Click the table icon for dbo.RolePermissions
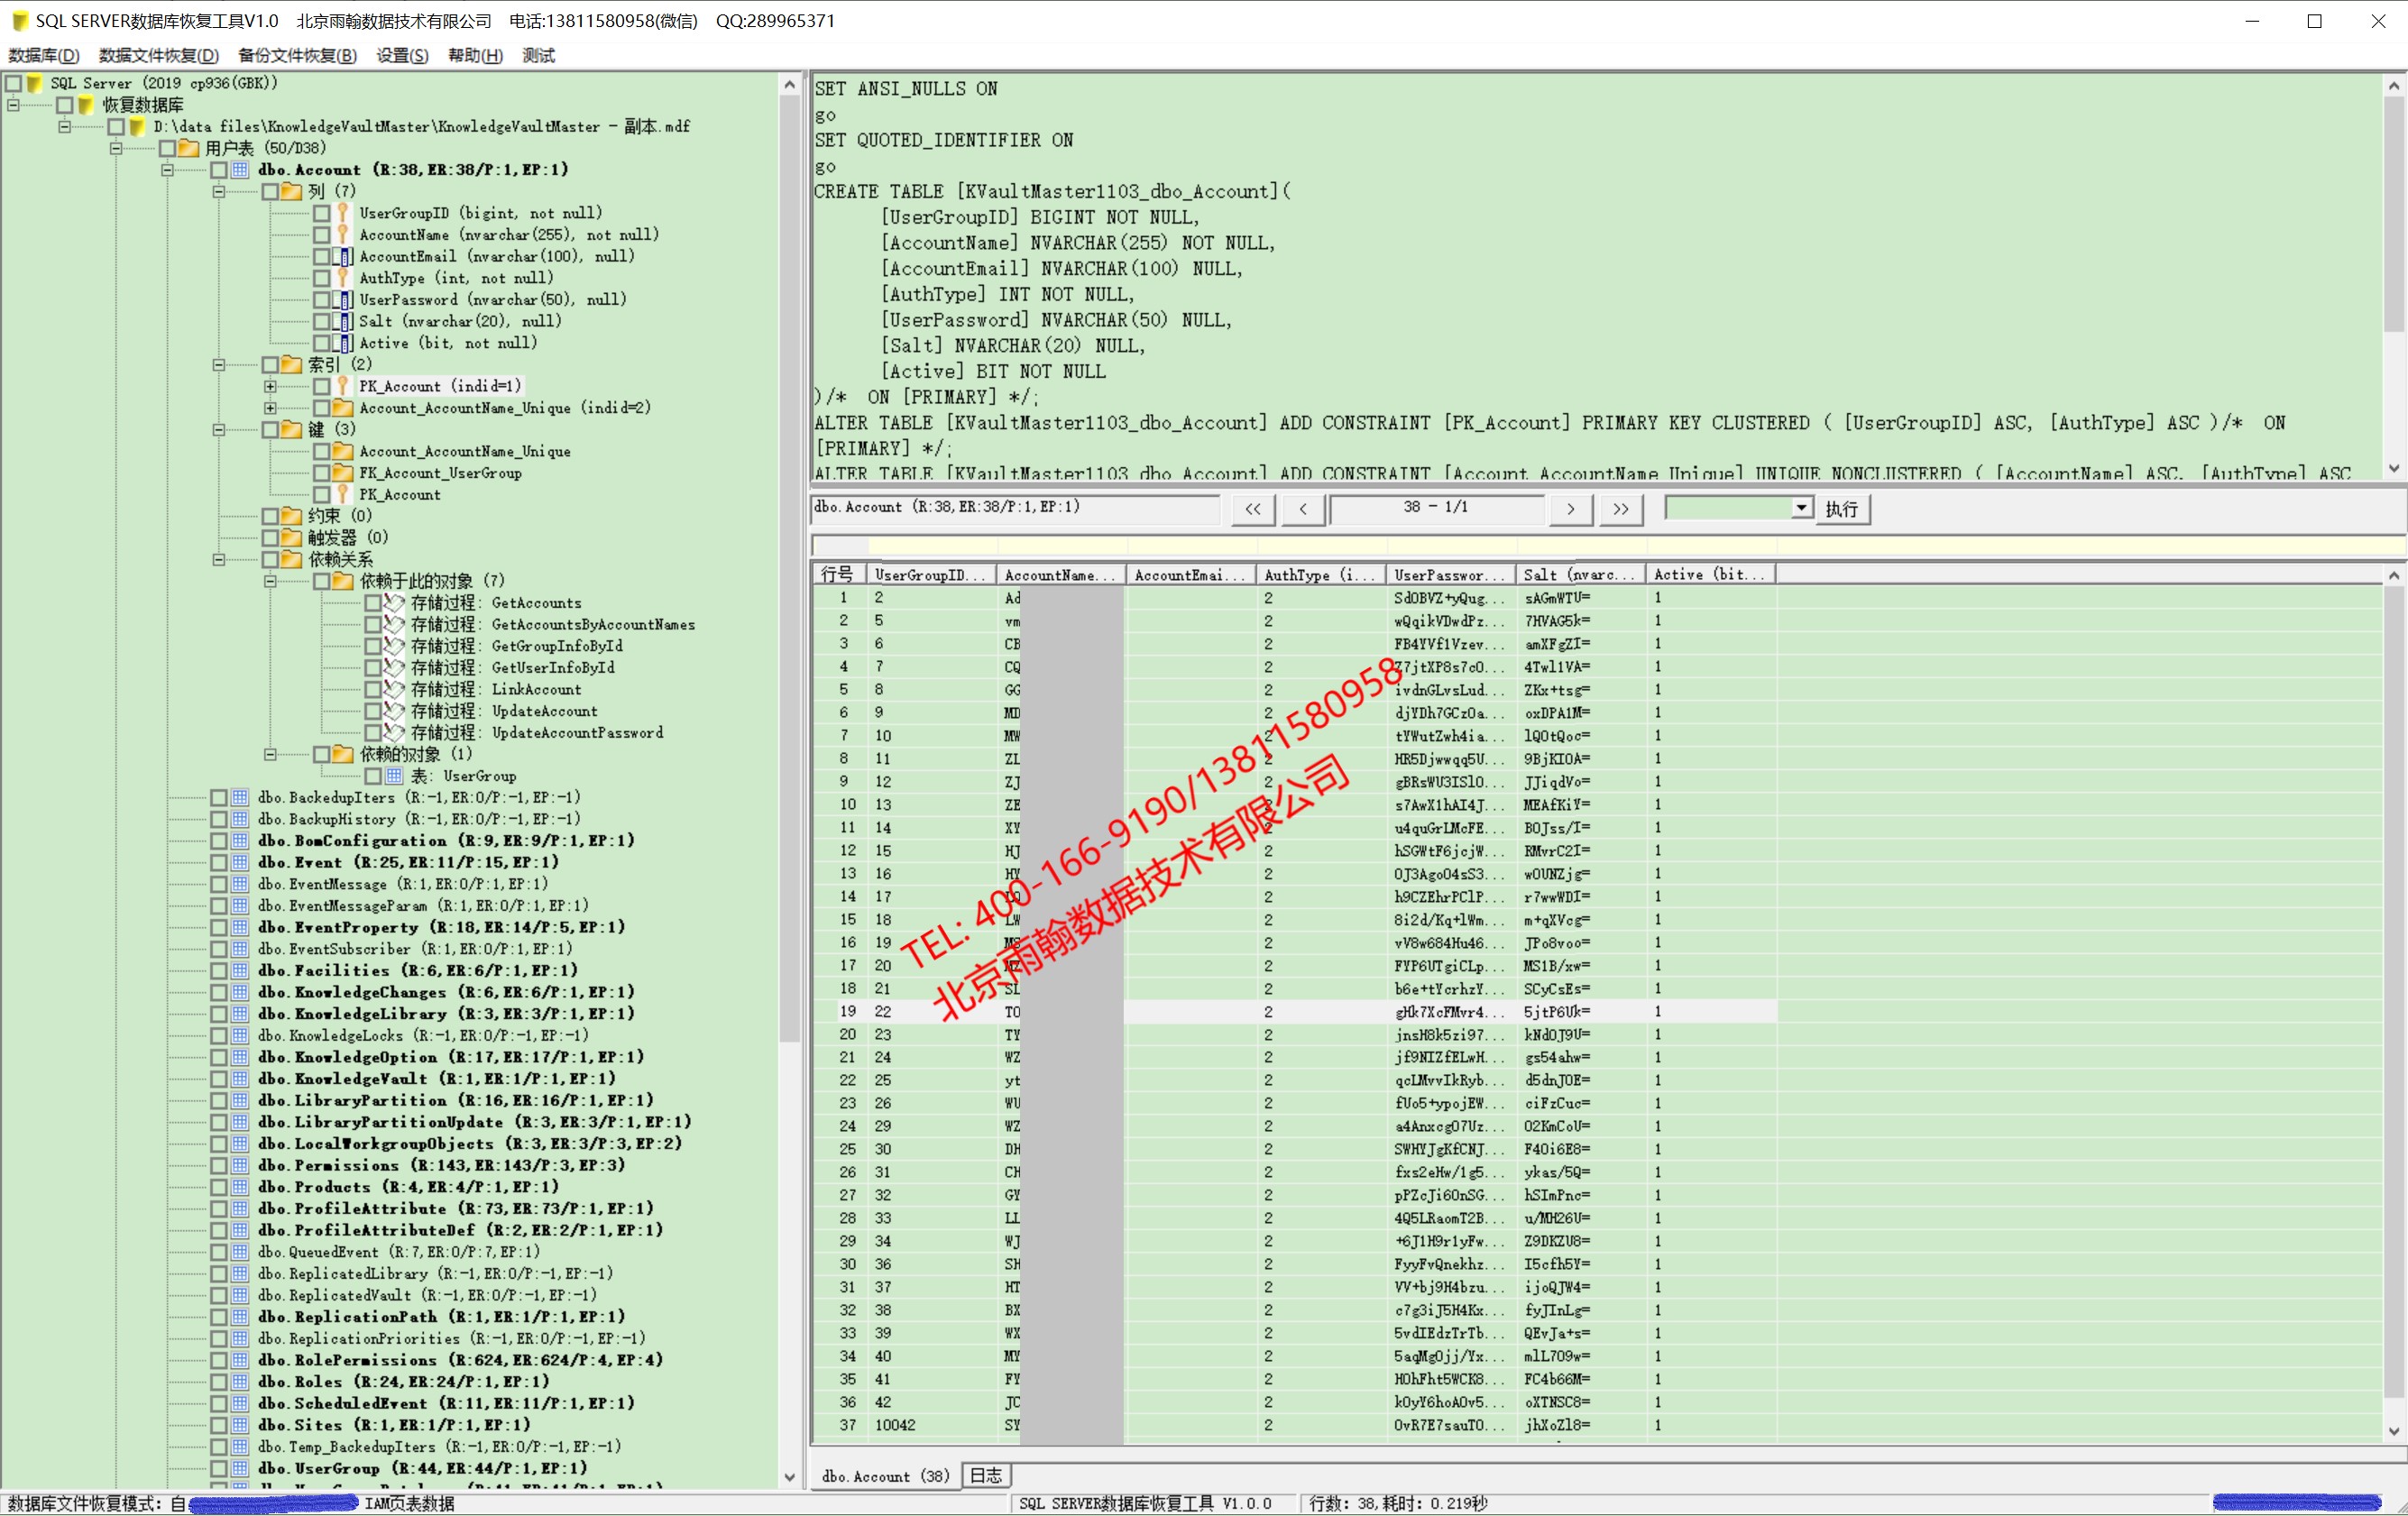 (x=240, y=1361)
